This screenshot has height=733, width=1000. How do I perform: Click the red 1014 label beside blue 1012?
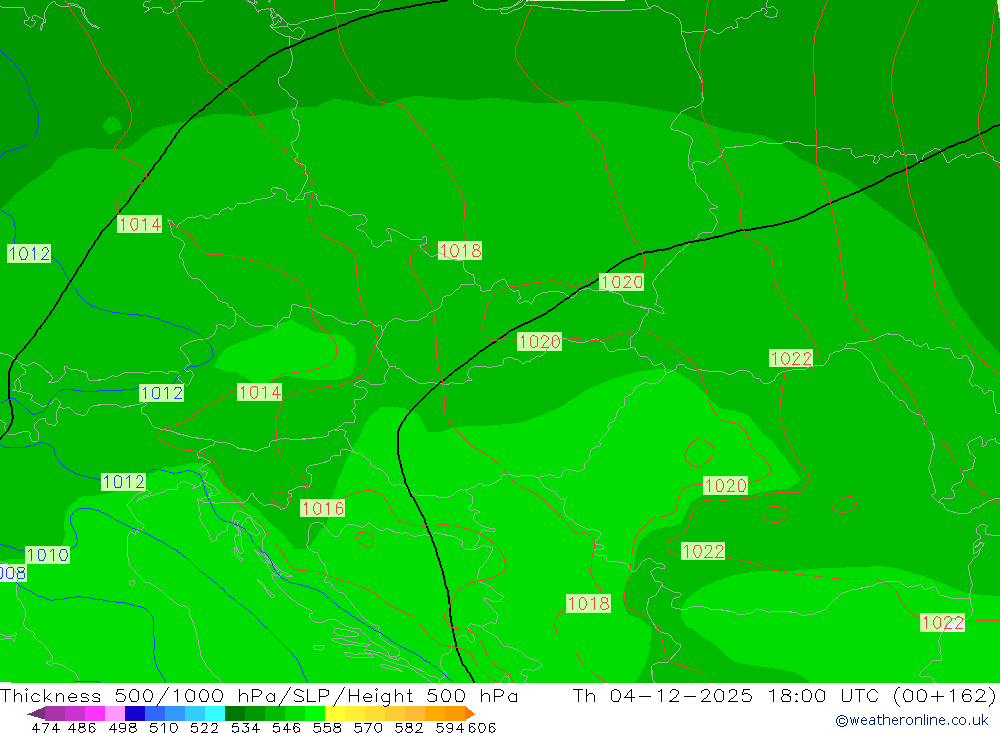260,392
